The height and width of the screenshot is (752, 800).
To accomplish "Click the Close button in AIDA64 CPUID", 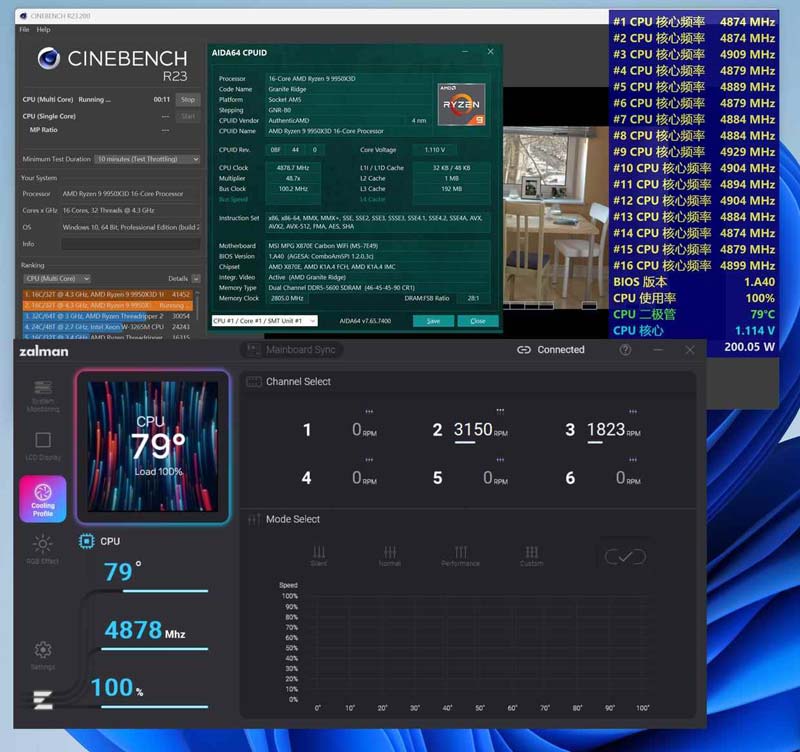I will point(478,321).
